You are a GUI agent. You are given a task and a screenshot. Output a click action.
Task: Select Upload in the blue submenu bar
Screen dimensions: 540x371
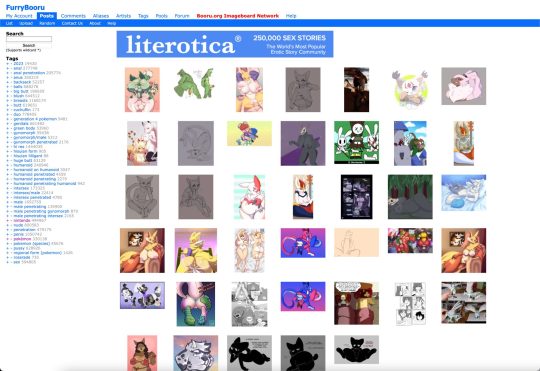point(26,23)
